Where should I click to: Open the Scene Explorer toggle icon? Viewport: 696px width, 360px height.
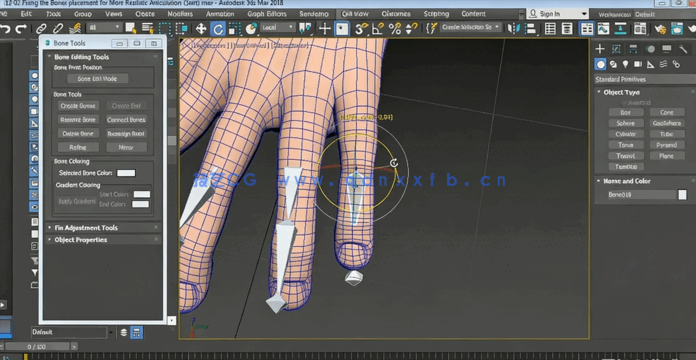[550, 29]
